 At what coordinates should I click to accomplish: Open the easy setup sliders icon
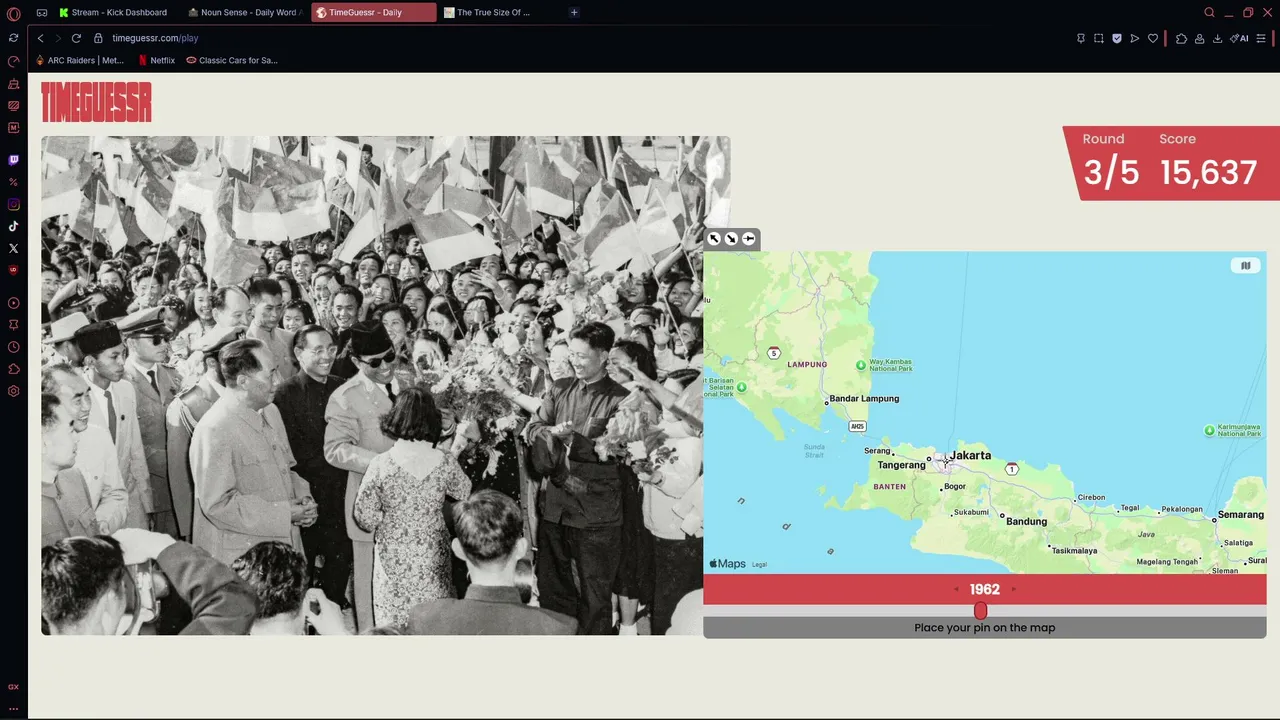pos(1262,38)
